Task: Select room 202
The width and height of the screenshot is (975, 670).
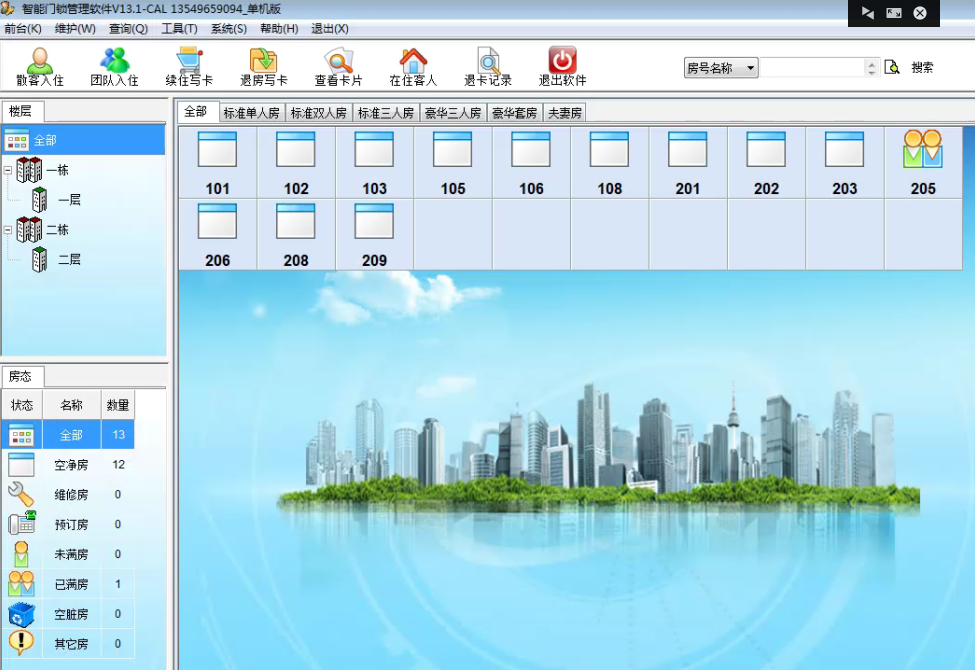Action: click(766, 163)
